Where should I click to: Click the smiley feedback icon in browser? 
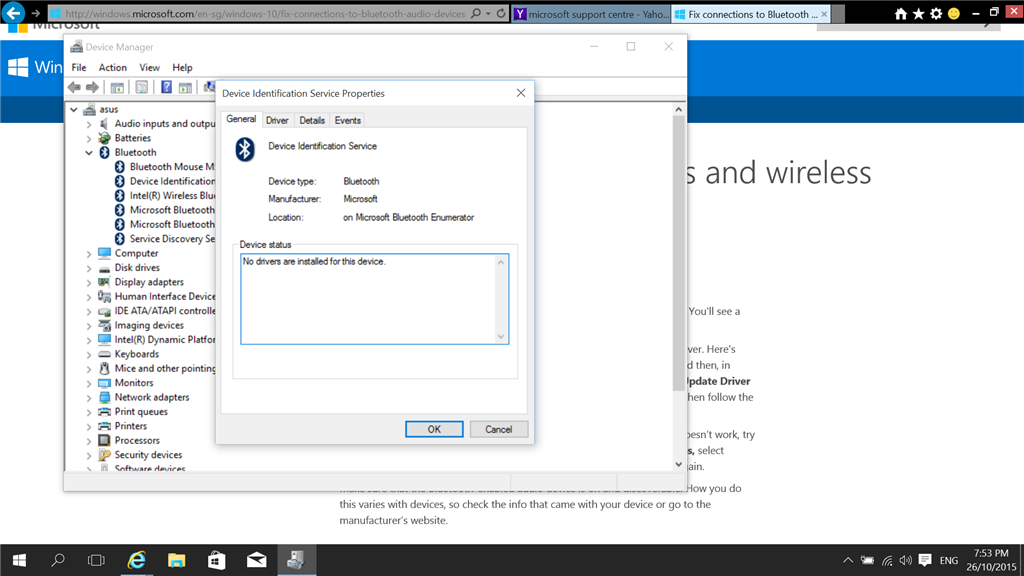(954, 14)
